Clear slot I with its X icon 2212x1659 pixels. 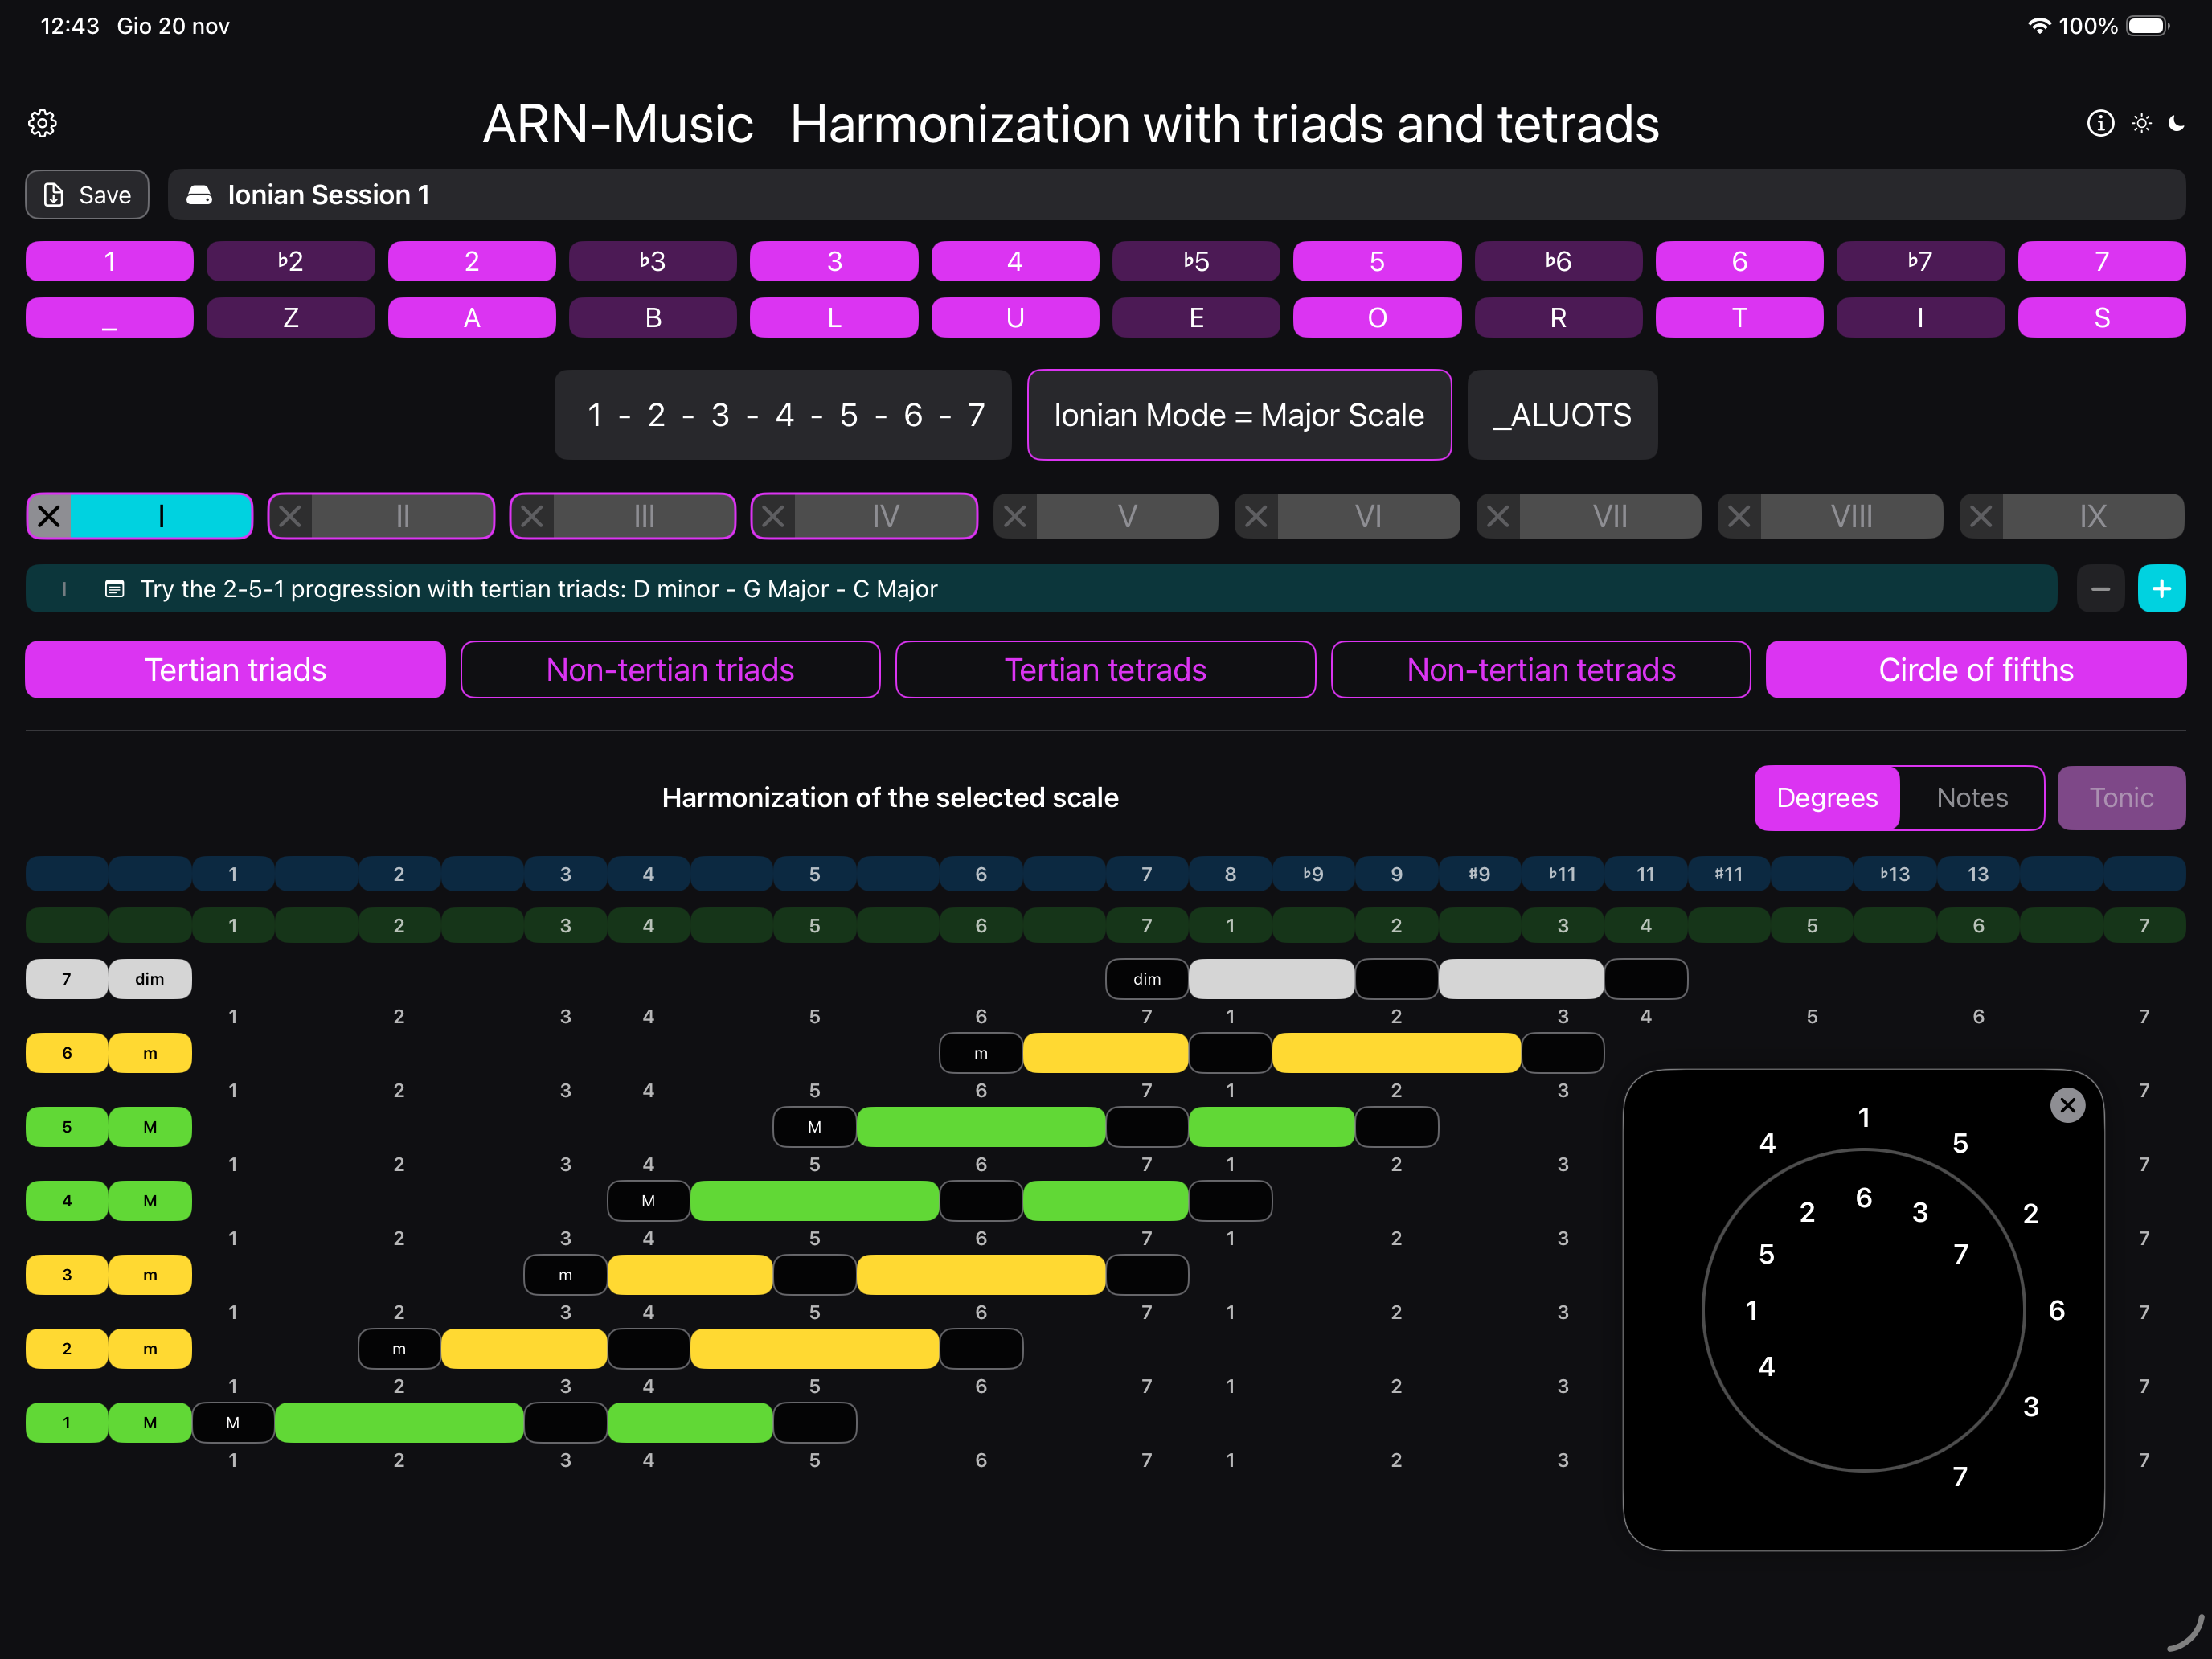tap(49, 516)
